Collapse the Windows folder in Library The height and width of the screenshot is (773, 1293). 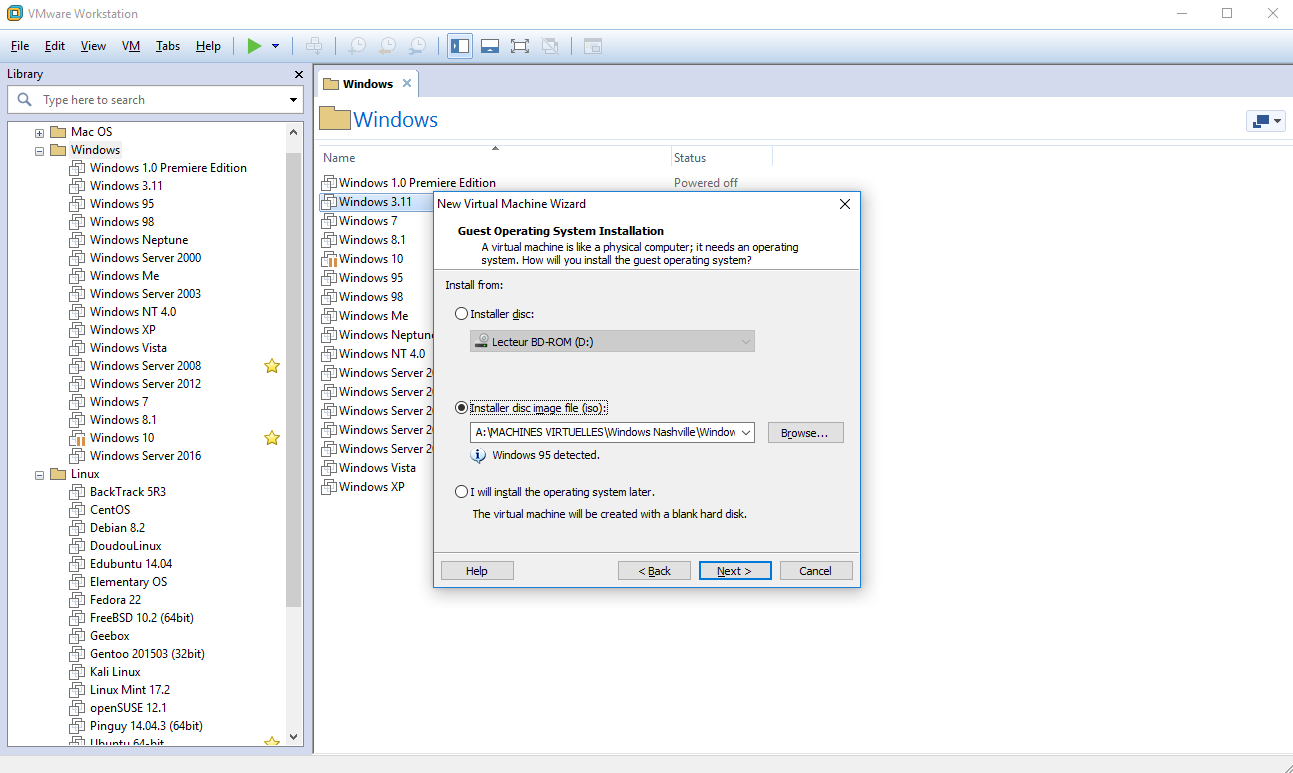click(x=39, y=150)
